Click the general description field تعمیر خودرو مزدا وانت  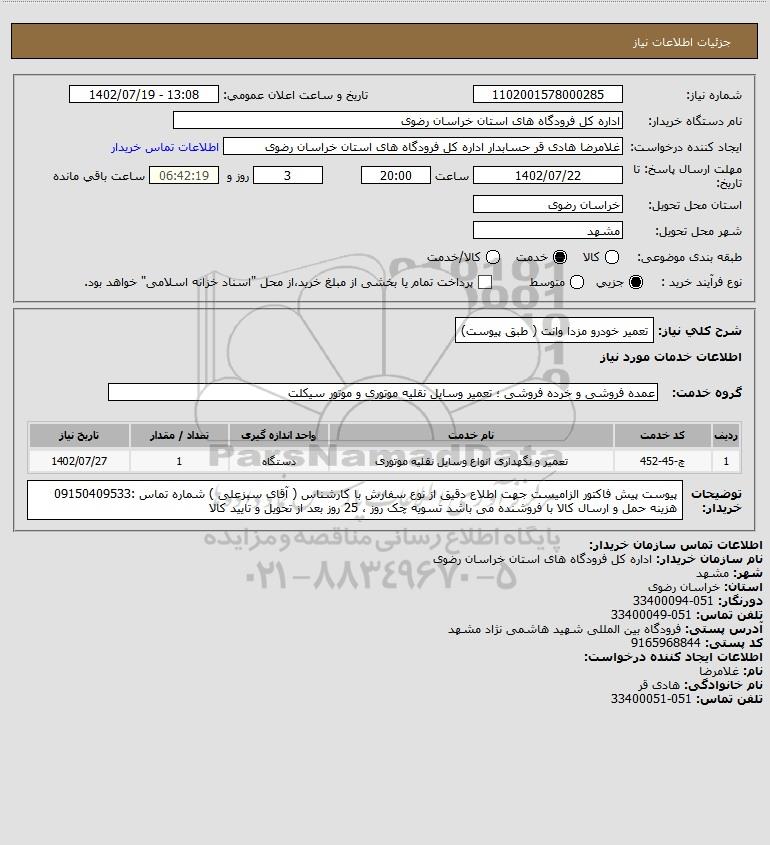click(x=554, y=330)
